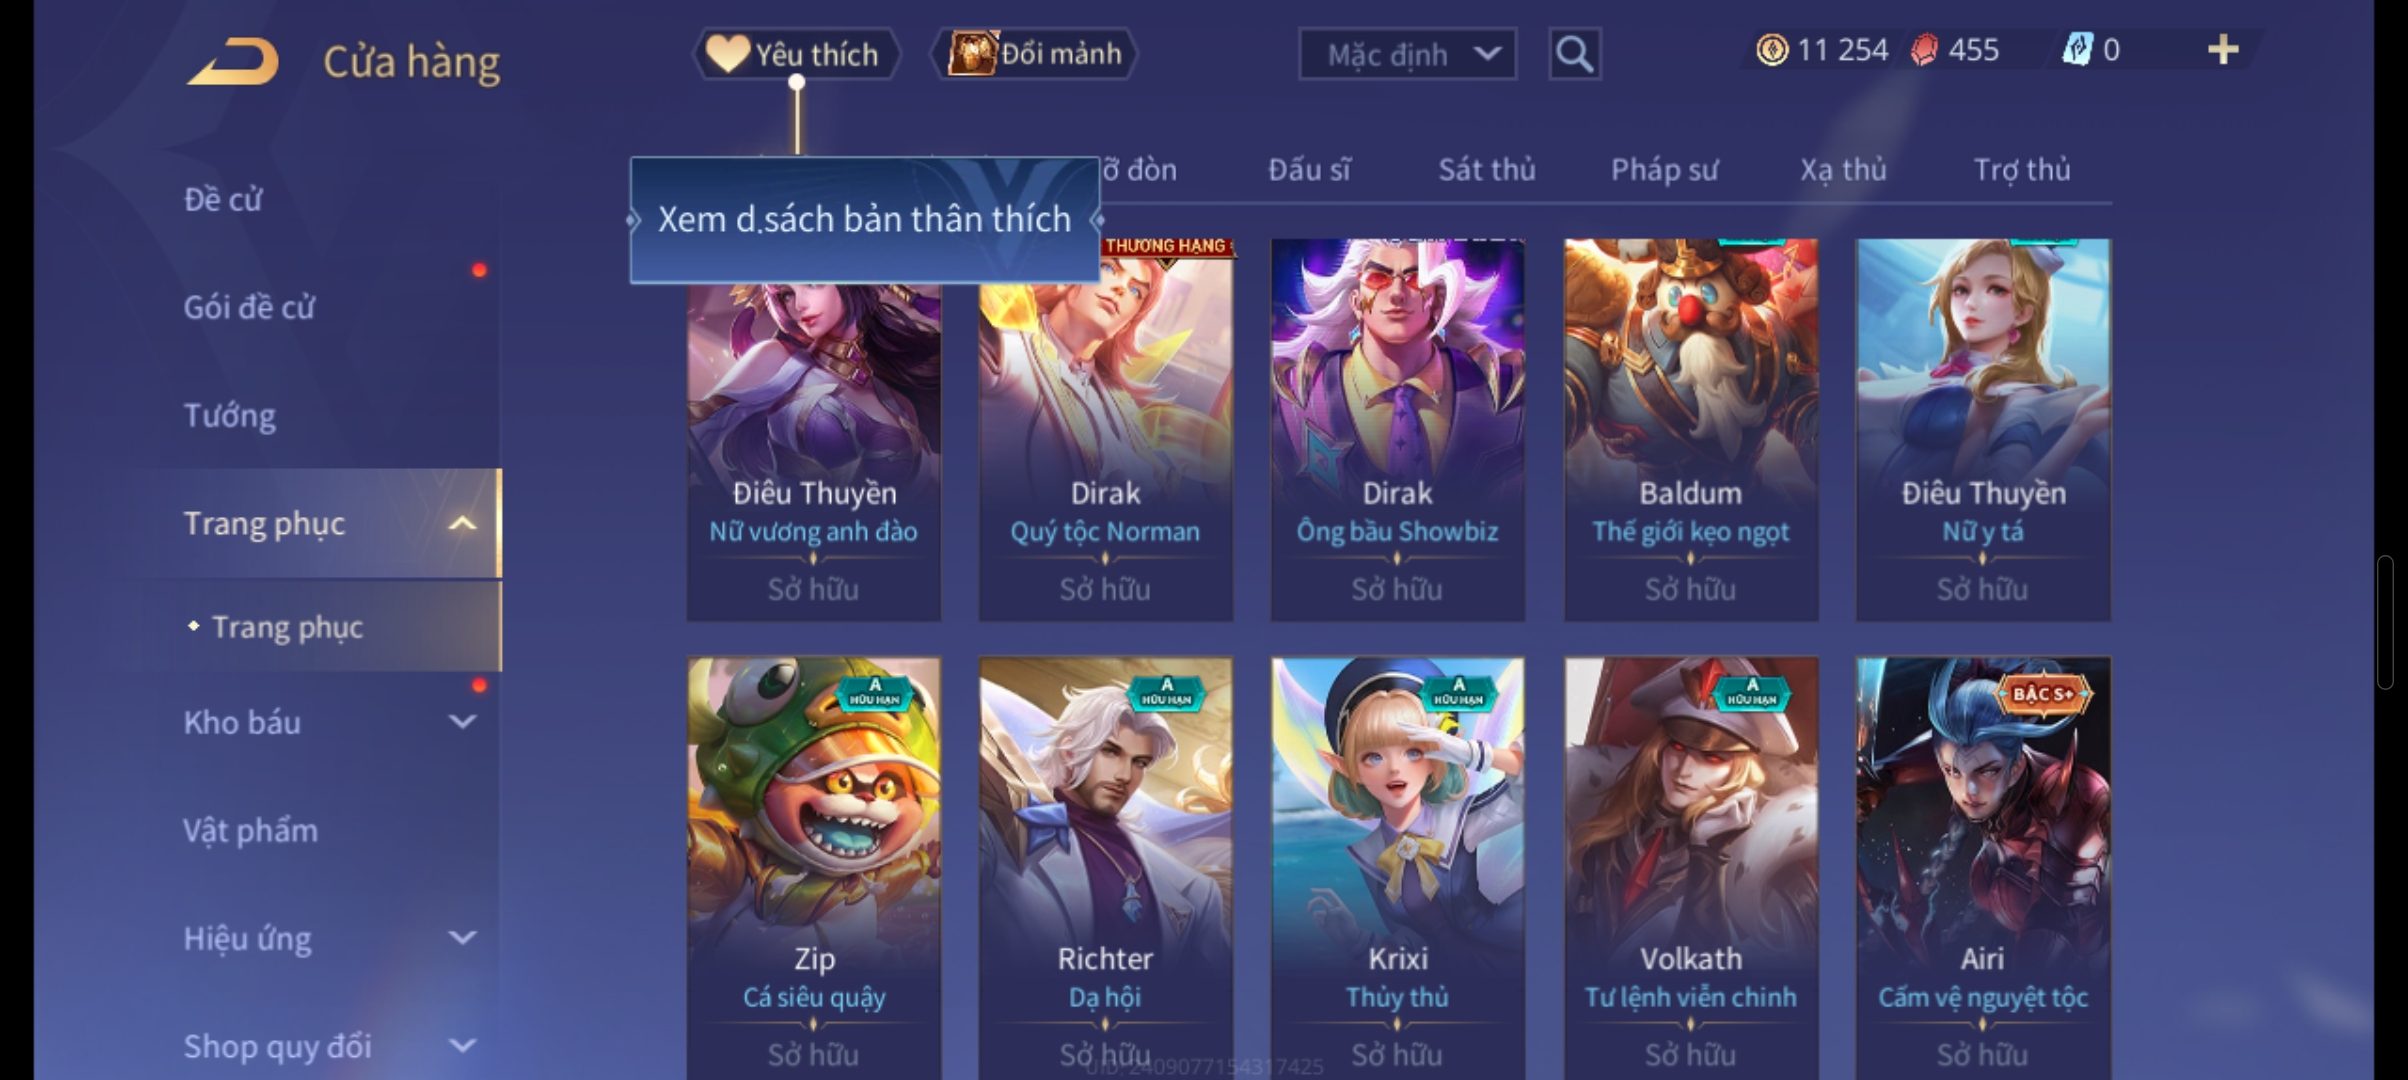Open the Đổi mảnh fragment exchange icon
Viewport: 2408px width, 1080px height.
tap(972, 53)
